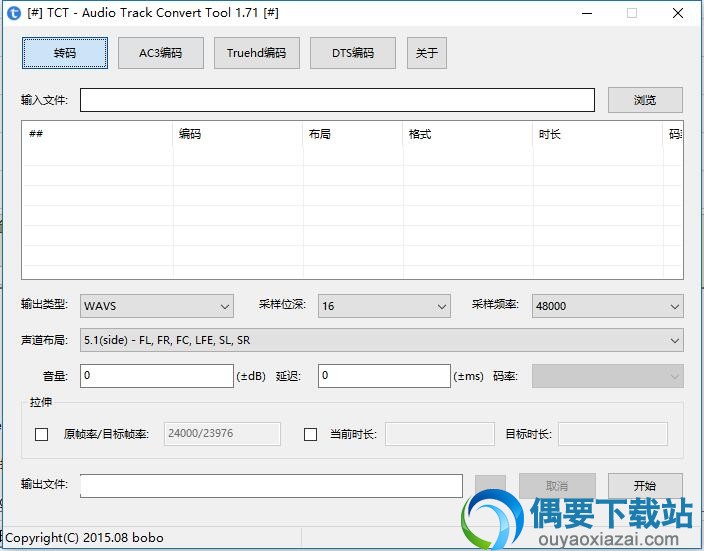
Task: Open the 采样位深 dropdown showing 16
Action: (384, 306)
